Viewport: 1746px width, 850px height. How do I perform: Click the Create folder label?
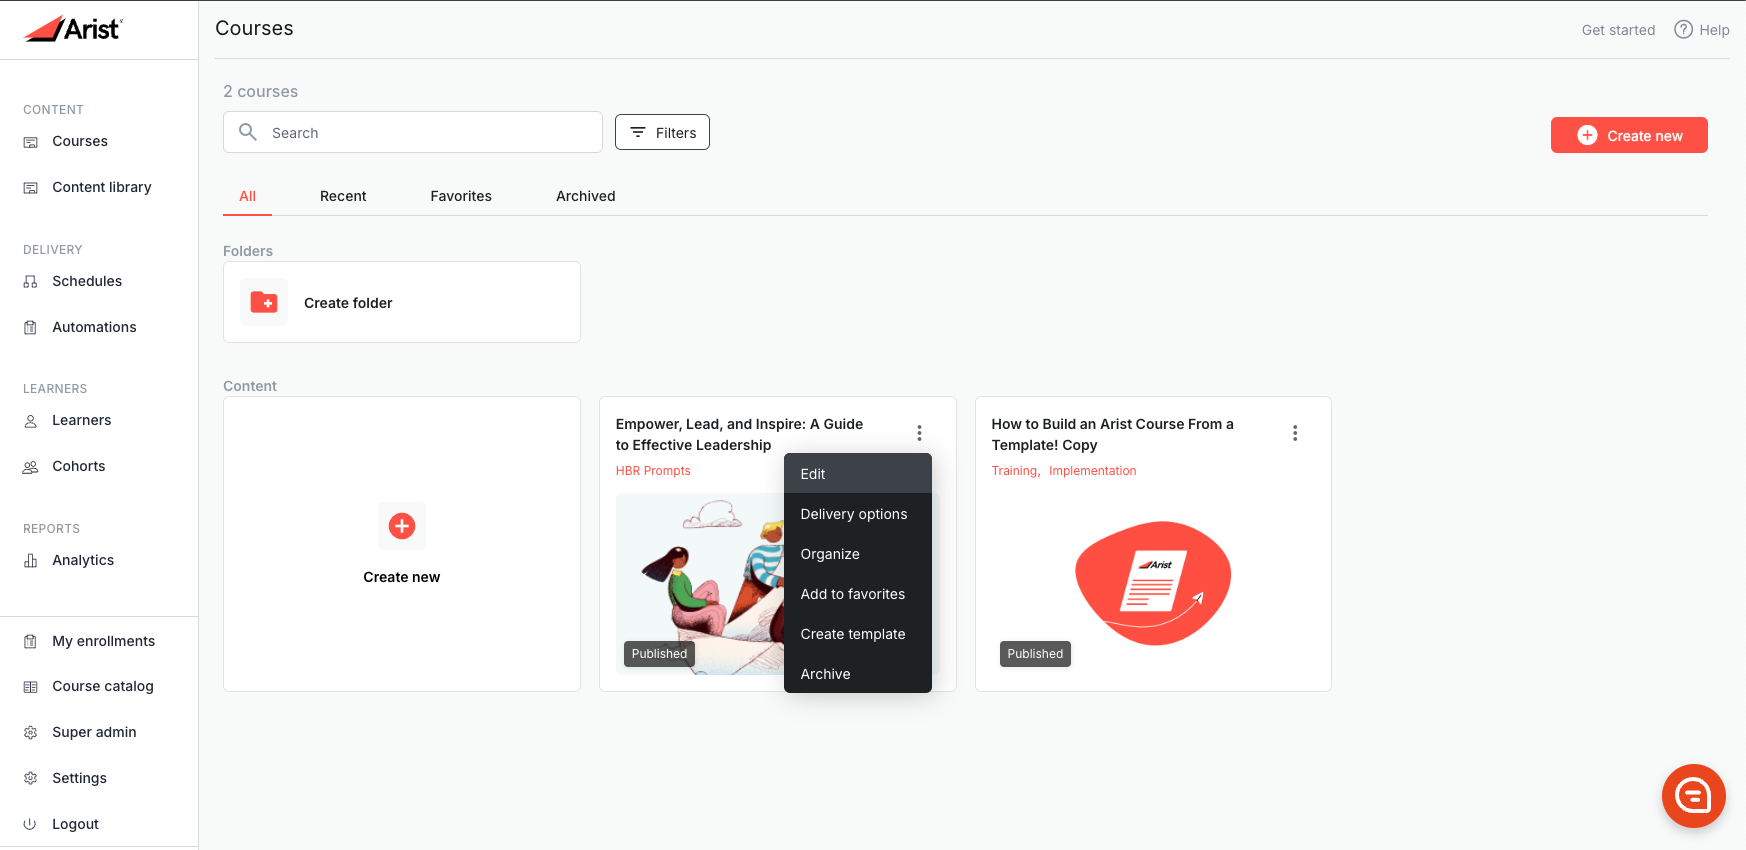pyautogui.click(x=348, y=303)
